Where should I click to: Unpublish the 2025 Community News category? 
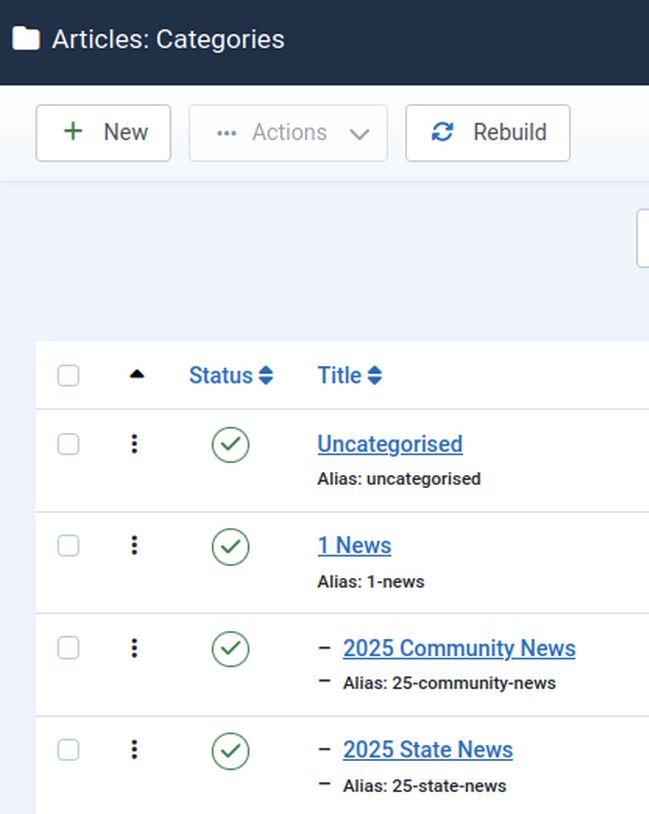point(230,649)
